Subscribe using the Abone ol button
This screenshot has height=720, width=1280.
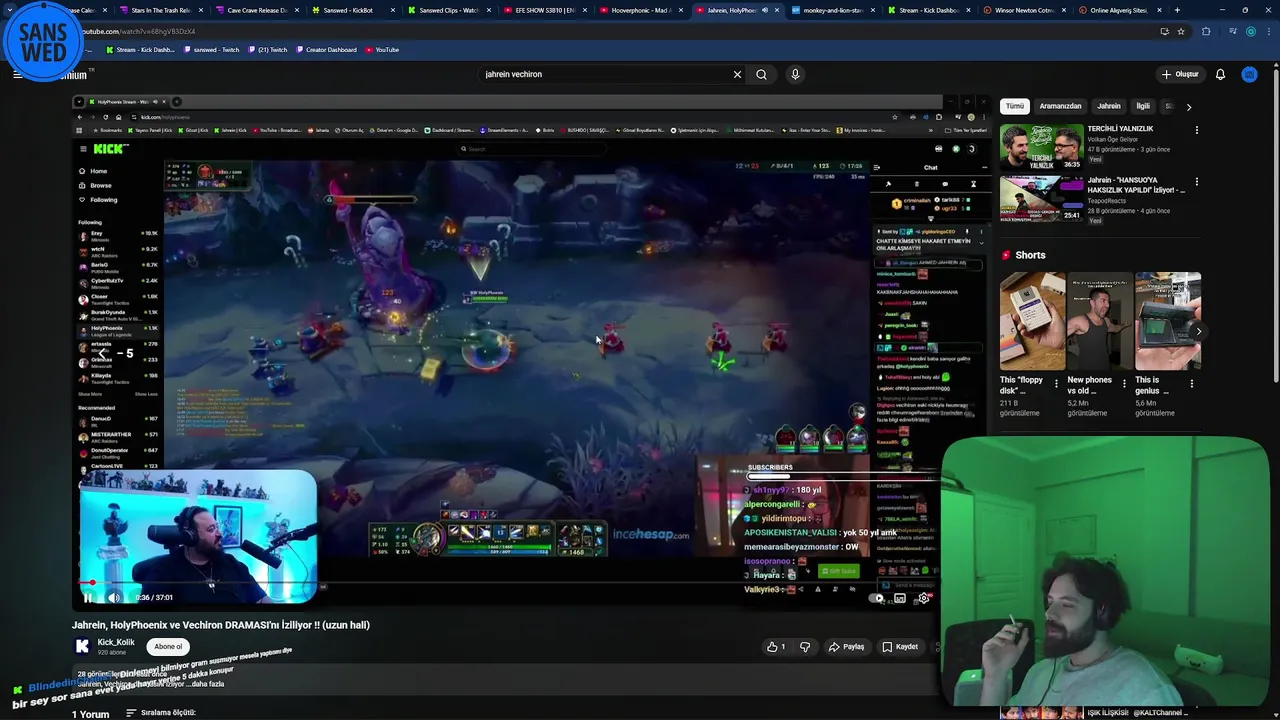click(x=168, y=646)
